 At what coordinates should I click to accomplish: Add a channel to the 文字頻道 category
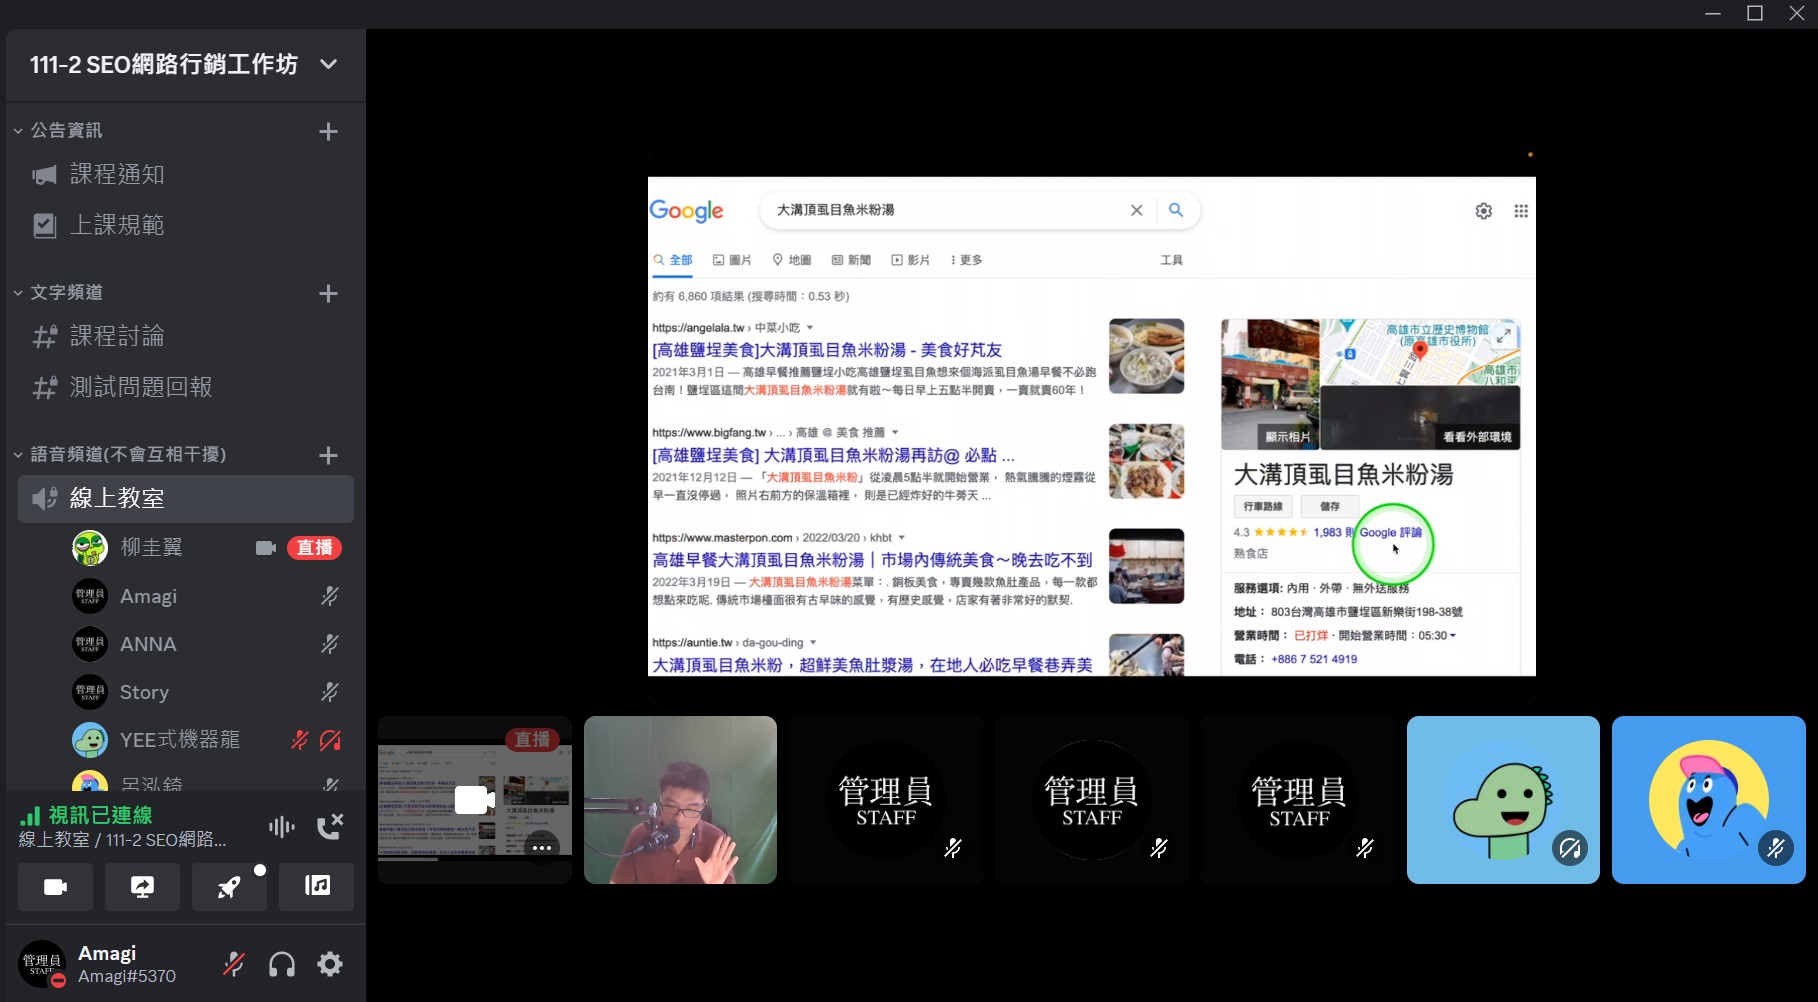(x=328, y=293)
